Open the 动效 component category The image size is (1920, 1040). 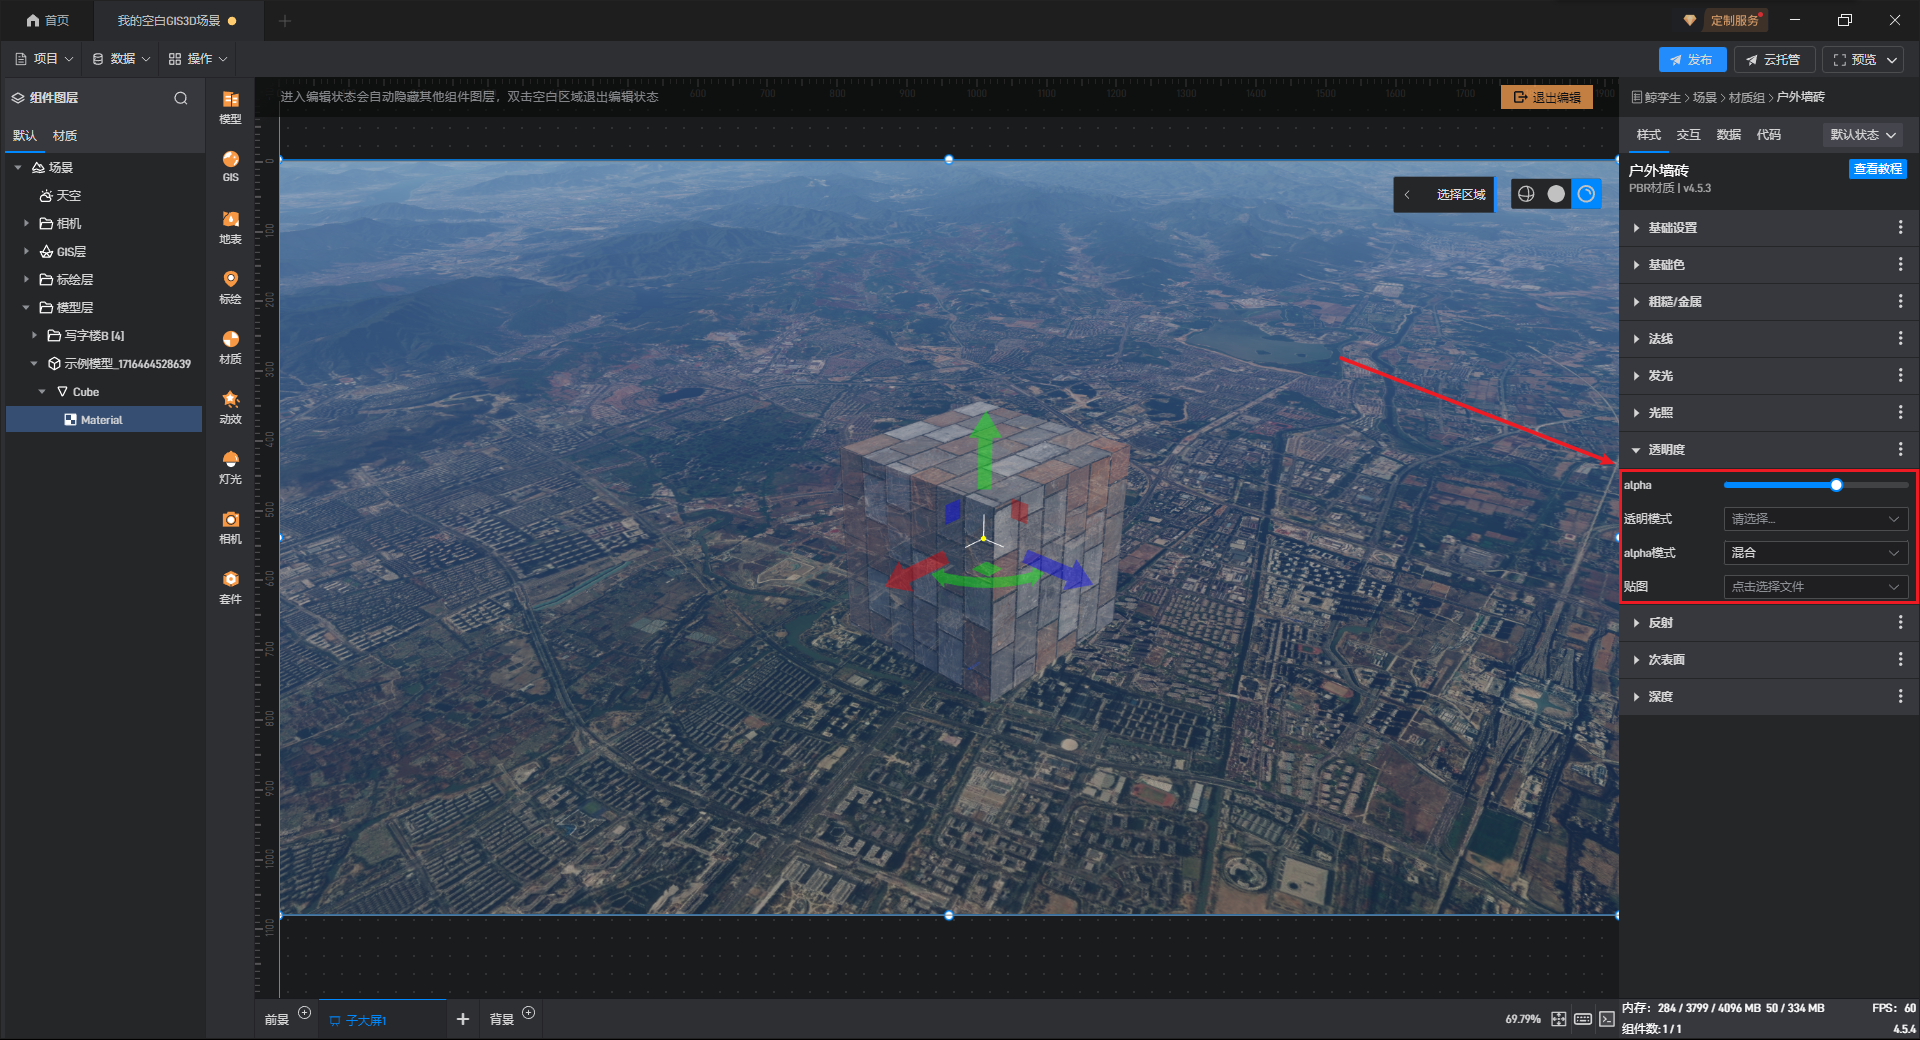pos(230,407)
